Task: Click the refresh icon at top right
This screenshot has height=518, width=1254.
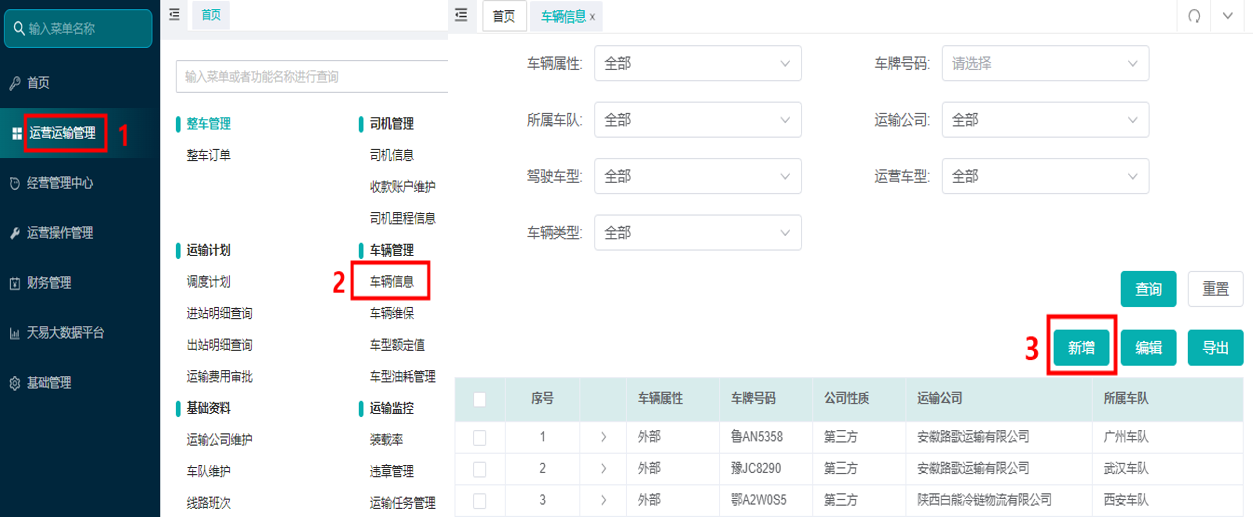Action: pyautogui.click(x=1194, y=16)
